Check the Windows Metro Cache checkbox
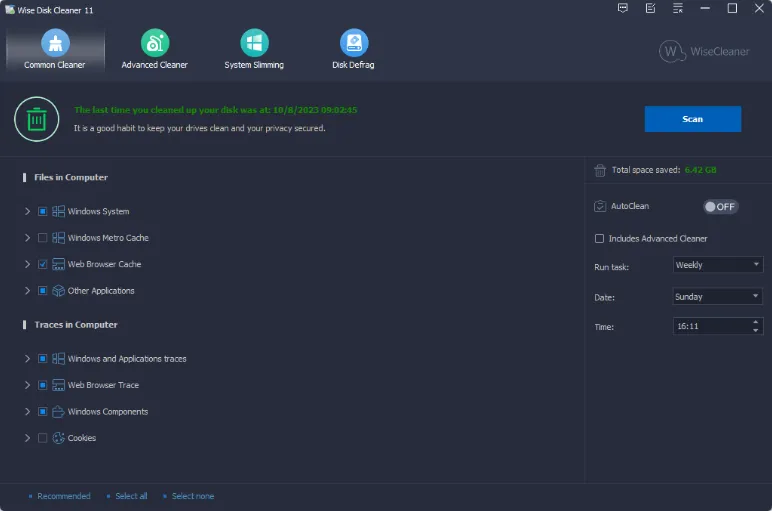The image size is (772, 511). click(42, 238)
